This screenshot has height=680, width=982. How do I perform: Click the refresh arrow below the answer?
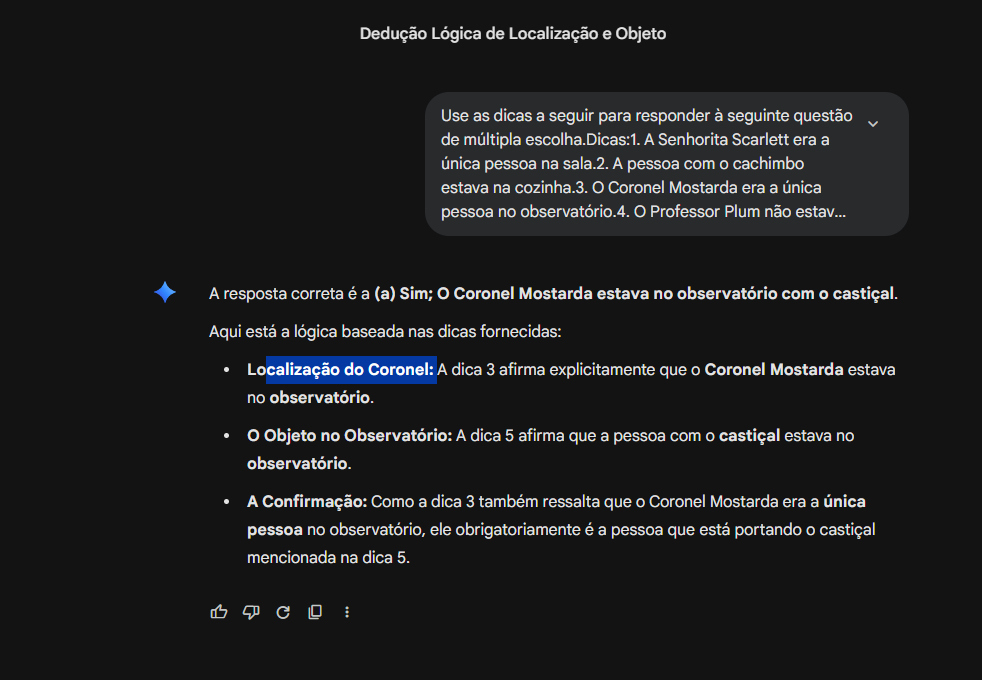tap(282, 611)
